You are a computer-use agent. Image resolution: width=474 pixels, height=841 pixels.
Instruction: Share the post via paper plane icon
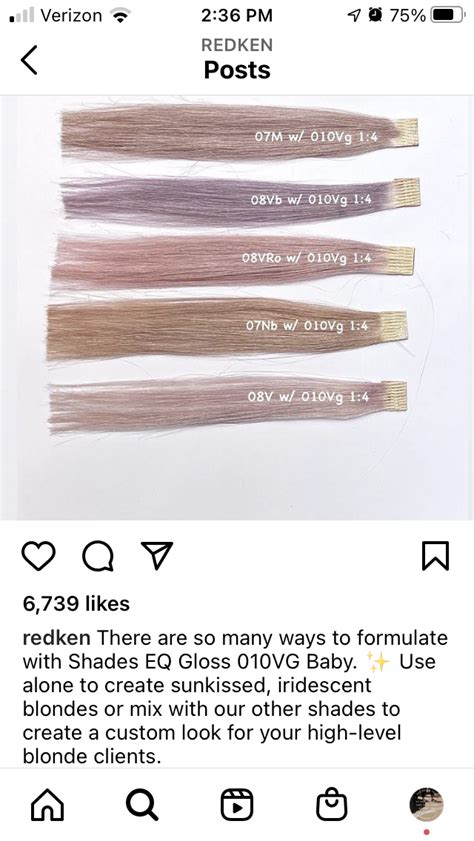click(x=157, y=555)
